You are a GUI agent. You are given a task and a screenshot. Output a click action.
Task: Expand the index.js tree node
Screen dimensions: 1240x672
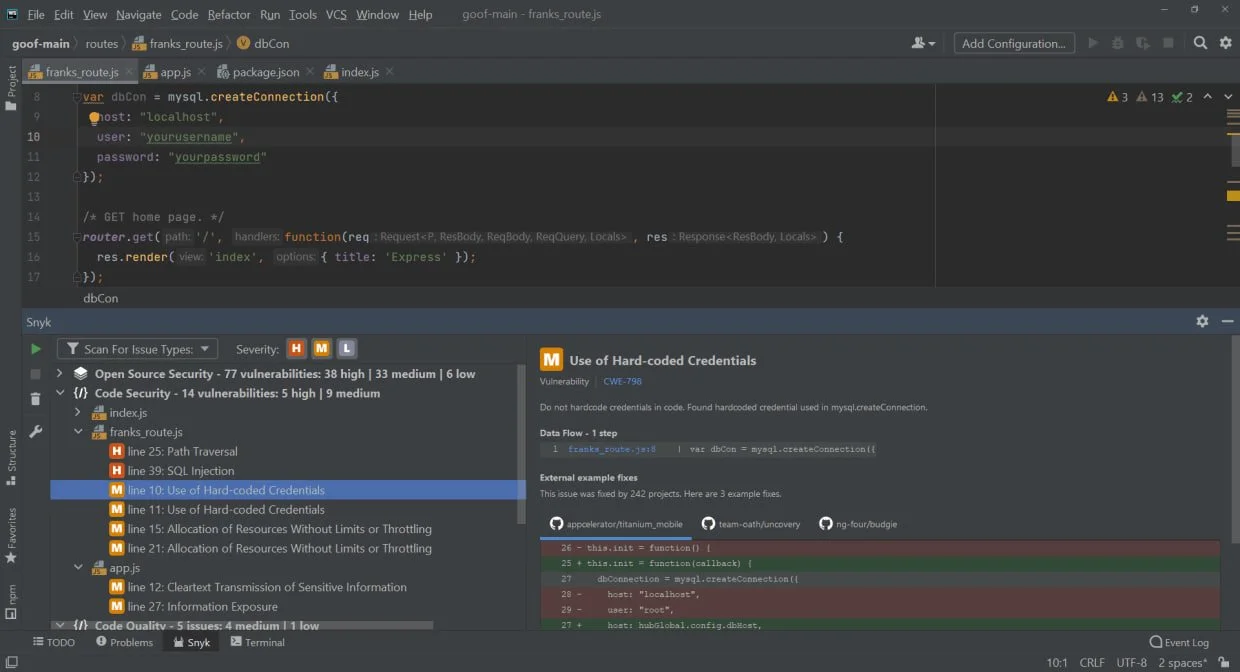pos(79,413)
